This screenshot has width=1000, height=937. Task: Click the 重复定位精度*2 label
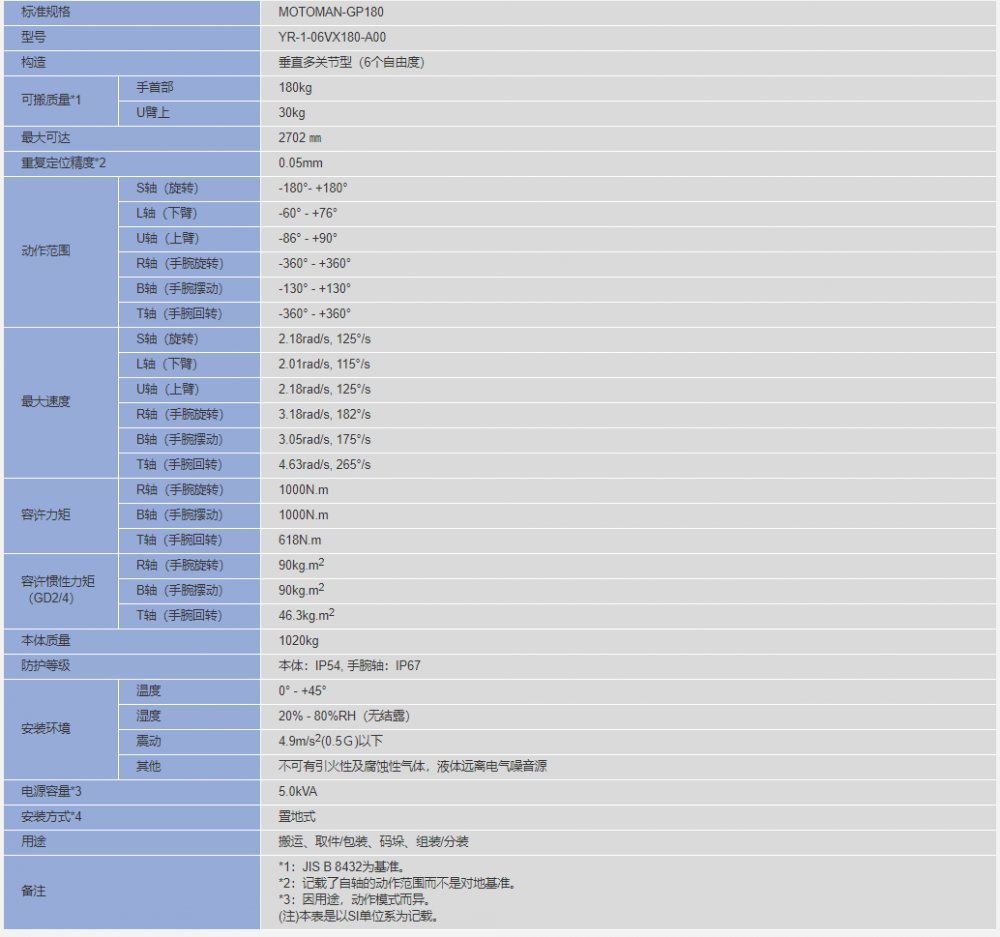(x=64, y=163)
